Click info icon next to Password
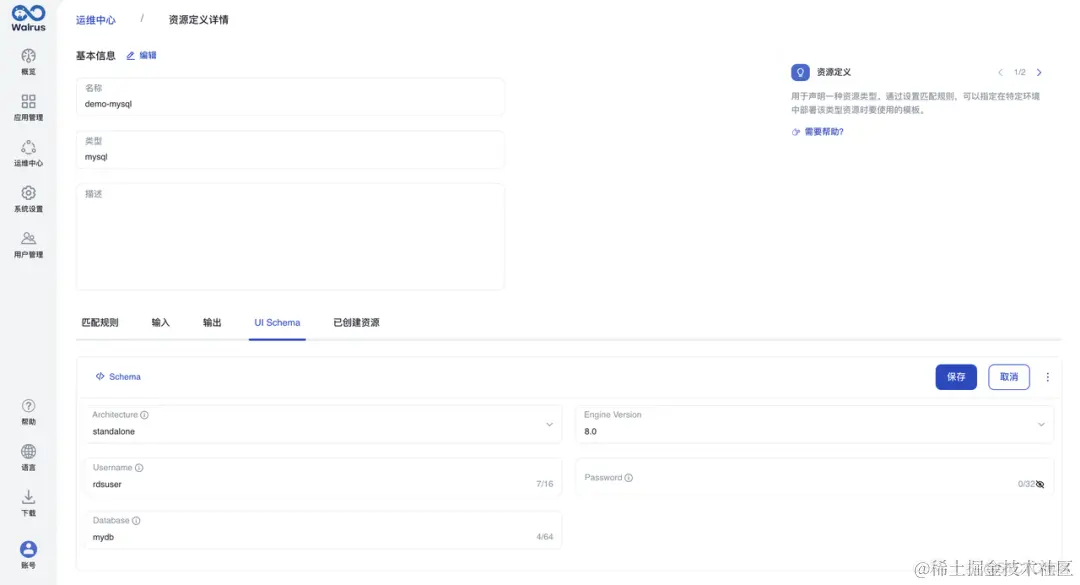Image resolution: width=1080 pixels, height=585 pixels. (x=628, y=478)
